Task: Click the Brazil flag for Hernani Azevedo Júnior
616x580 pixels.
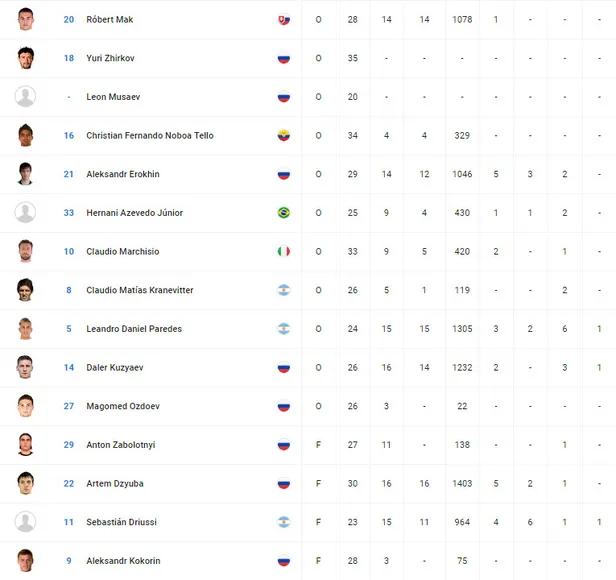Action: tap(284, 213)
